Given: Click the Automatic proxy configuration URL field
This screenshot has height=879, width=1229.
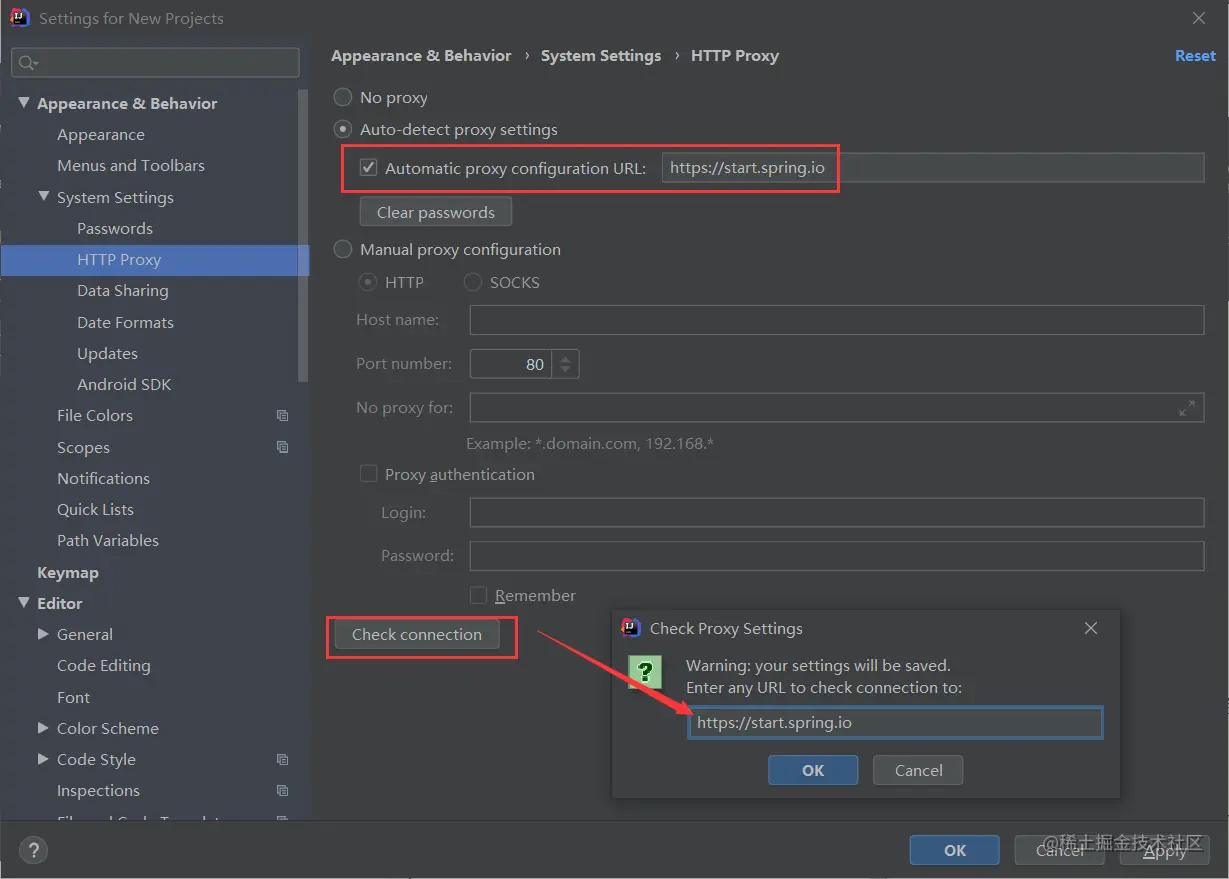Looking at the screenshot, I should (933, 168).
